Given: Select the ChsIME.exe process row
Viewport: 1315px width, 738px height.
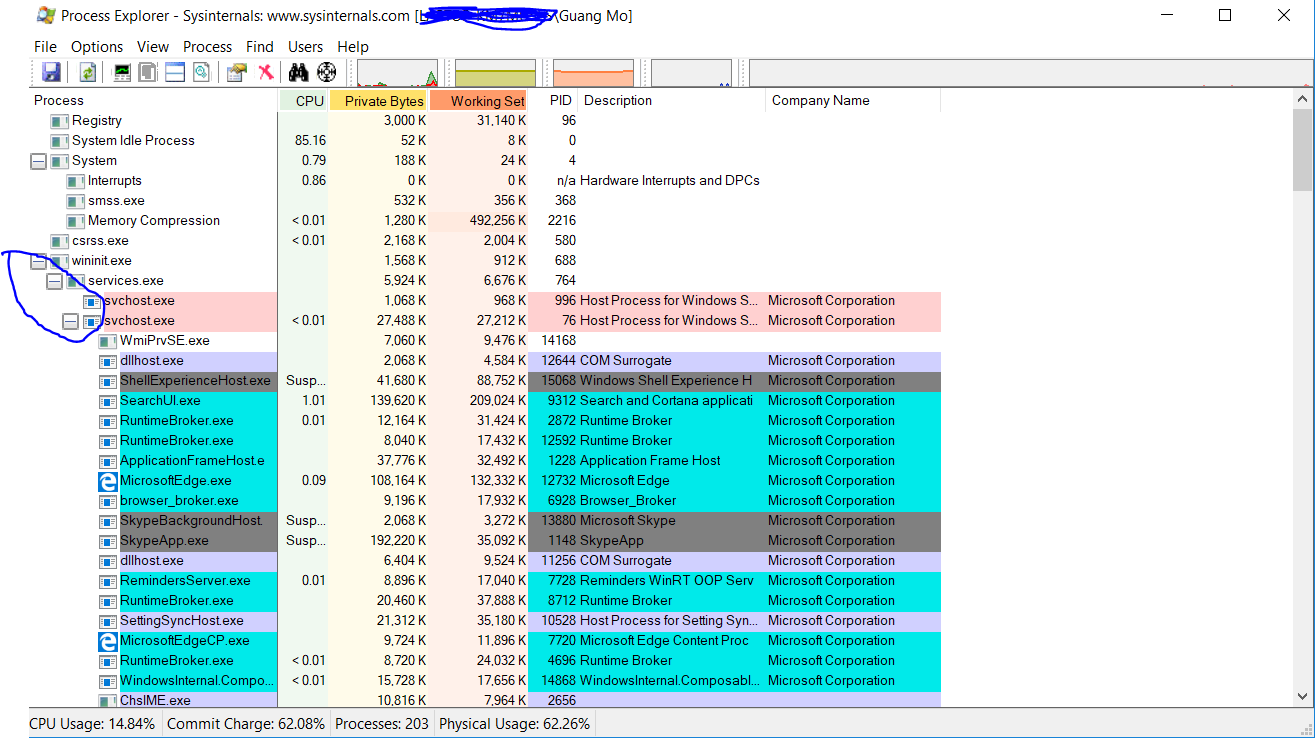Looking at the screenshot, I should 485,701.
